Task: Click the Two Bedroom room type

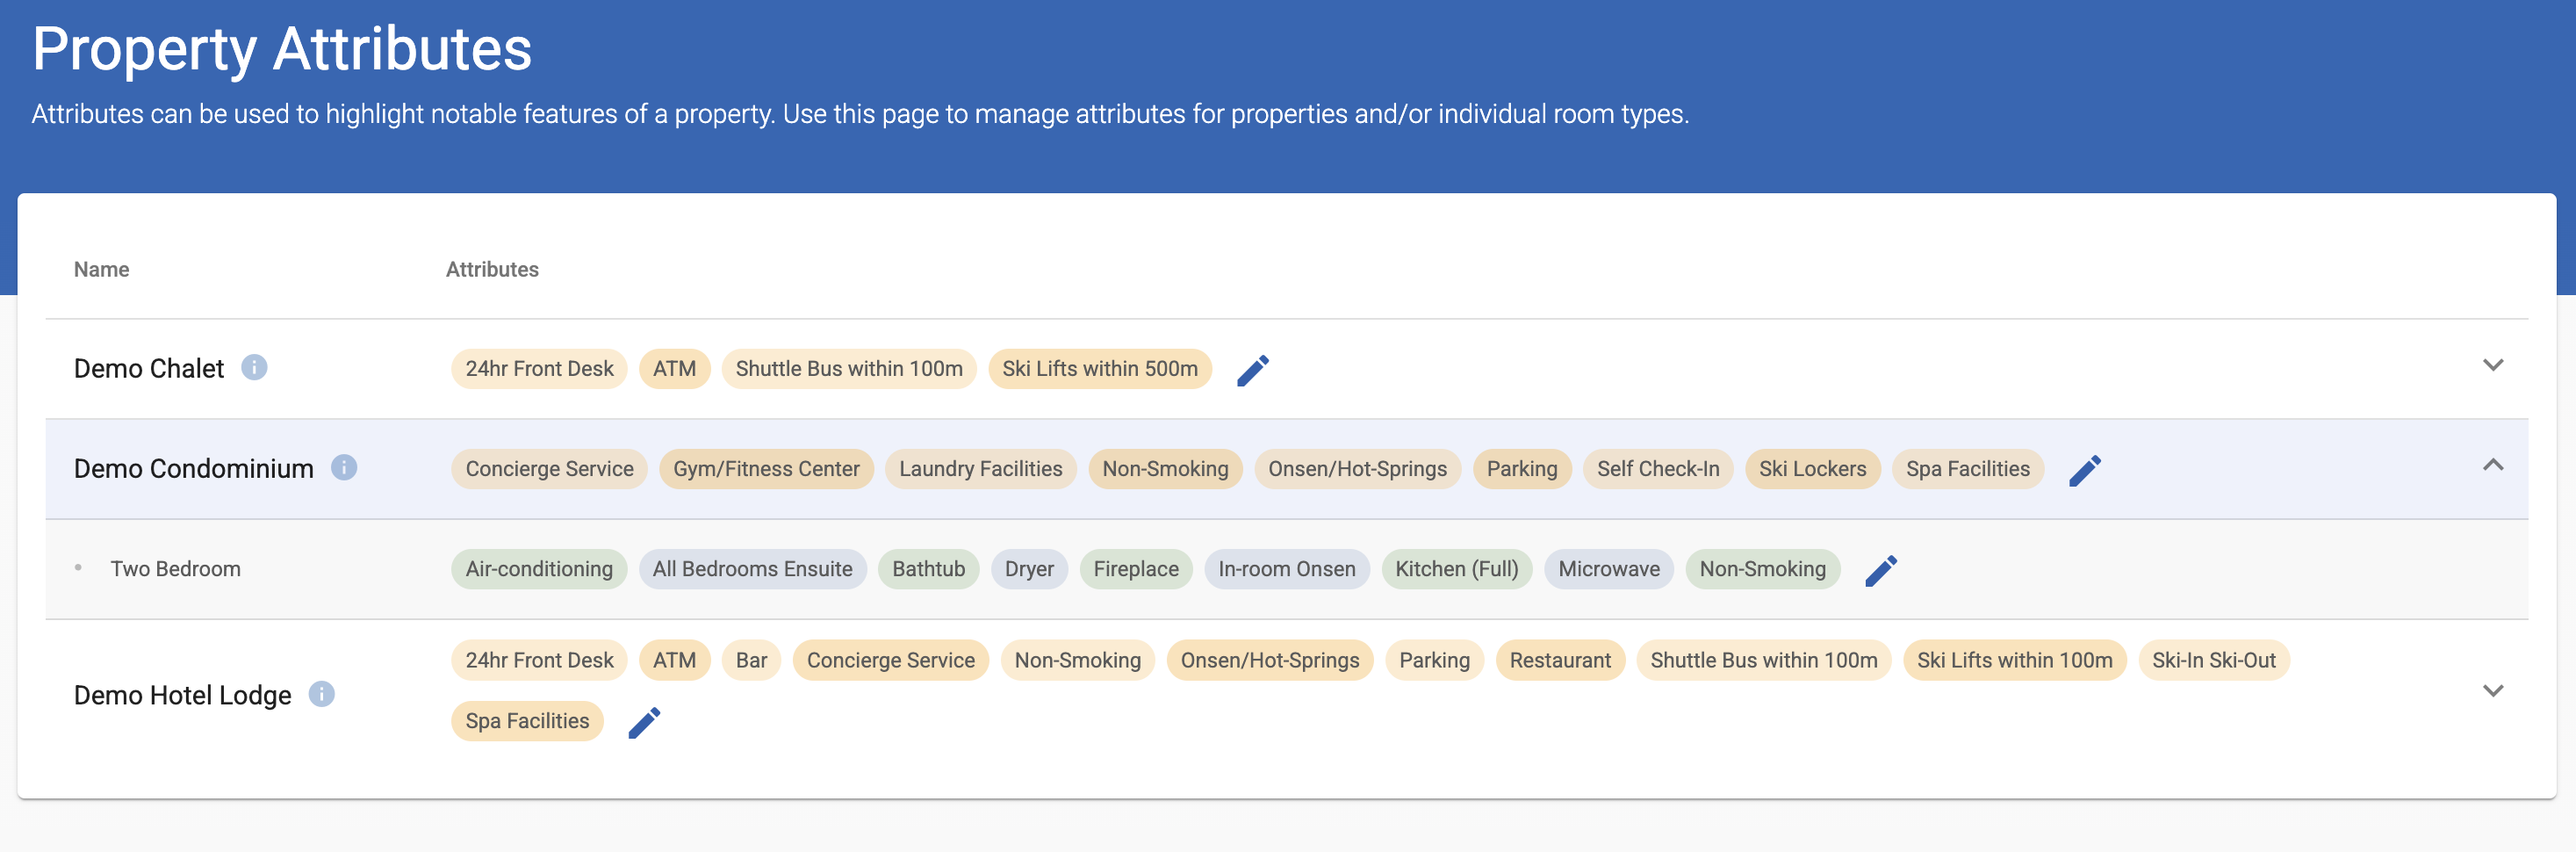Action: [x=175, y=569]
